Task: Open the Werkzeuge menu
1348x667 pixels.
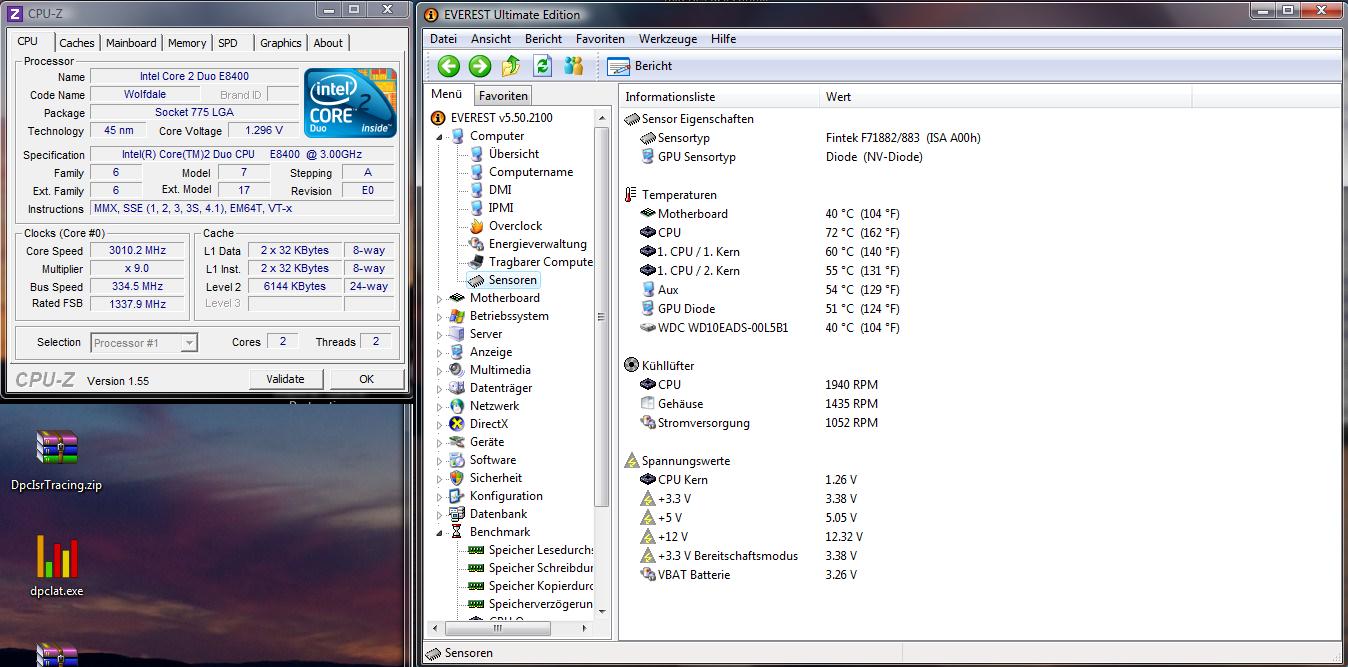Action: [x=668, y=39]
